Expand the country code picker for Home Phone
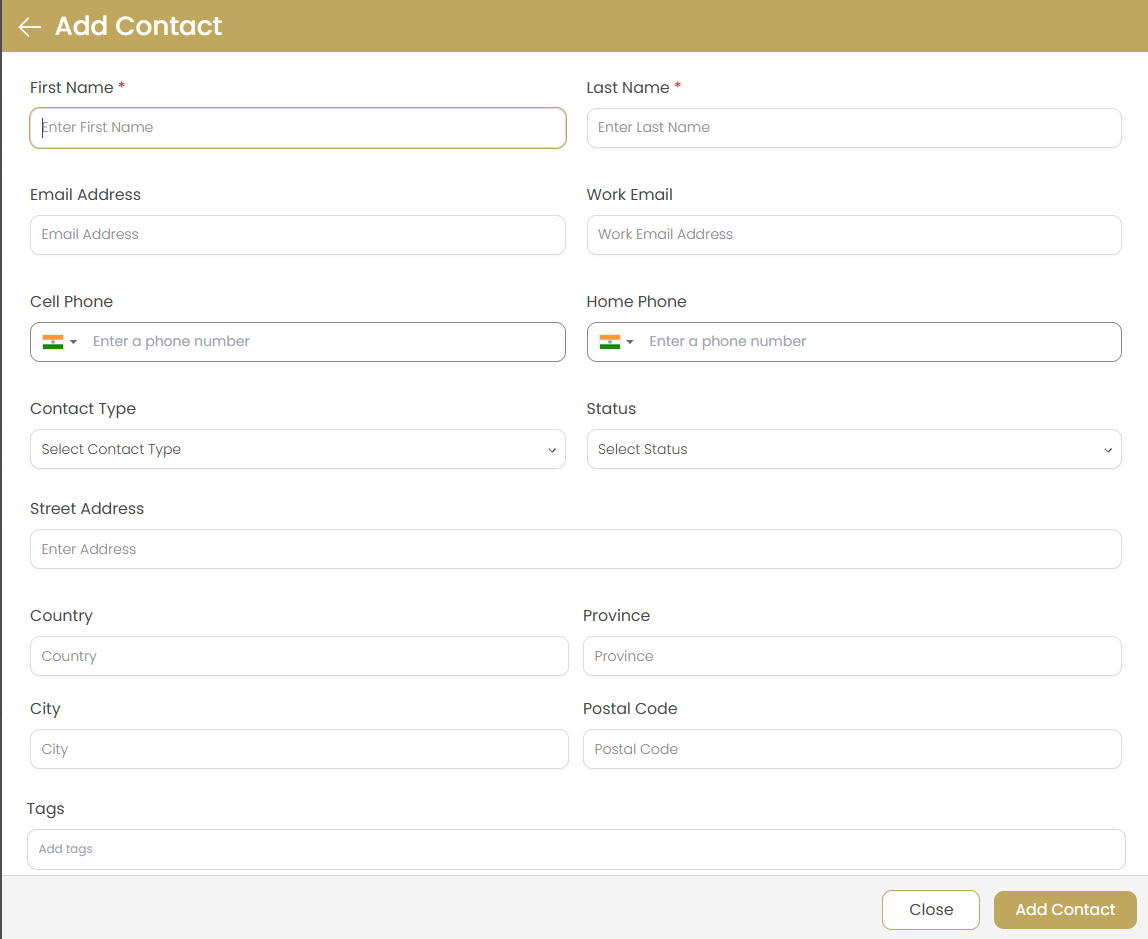This screenshot has width=1148, height=939. pyautogui.click(x=629, y=341)
